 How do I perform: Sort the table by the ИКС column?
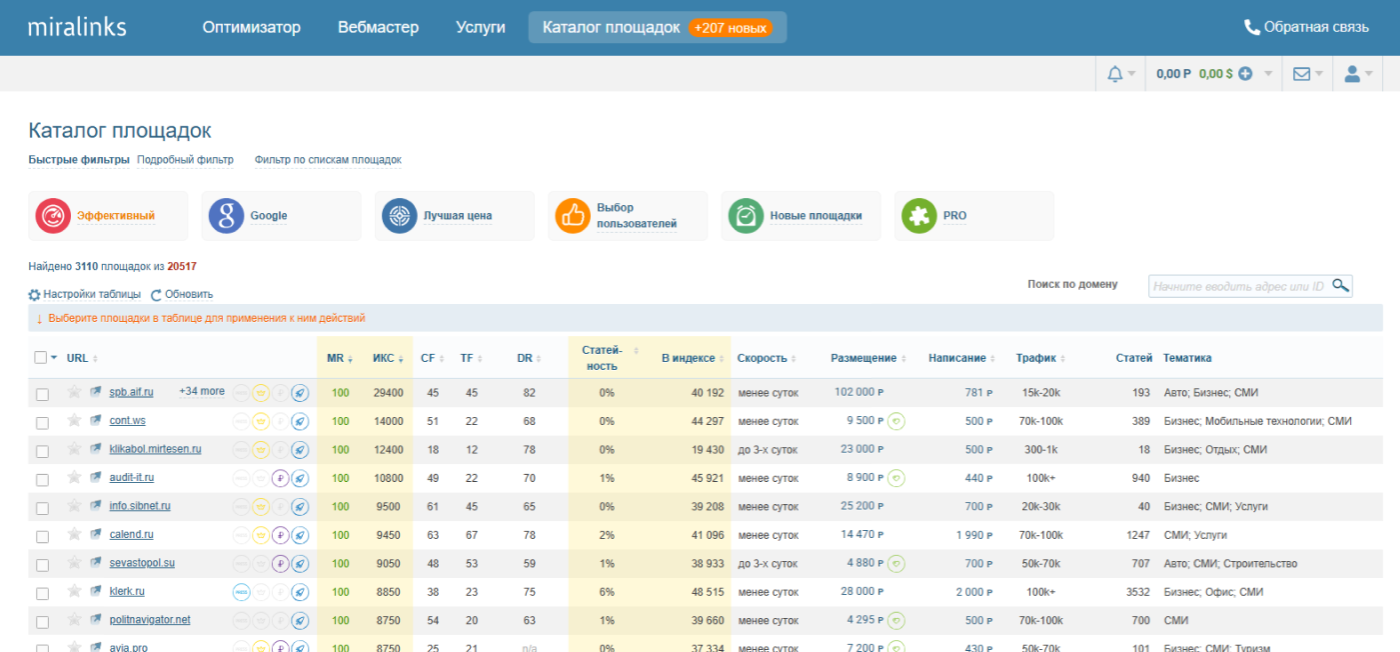[x=390, y=358]
